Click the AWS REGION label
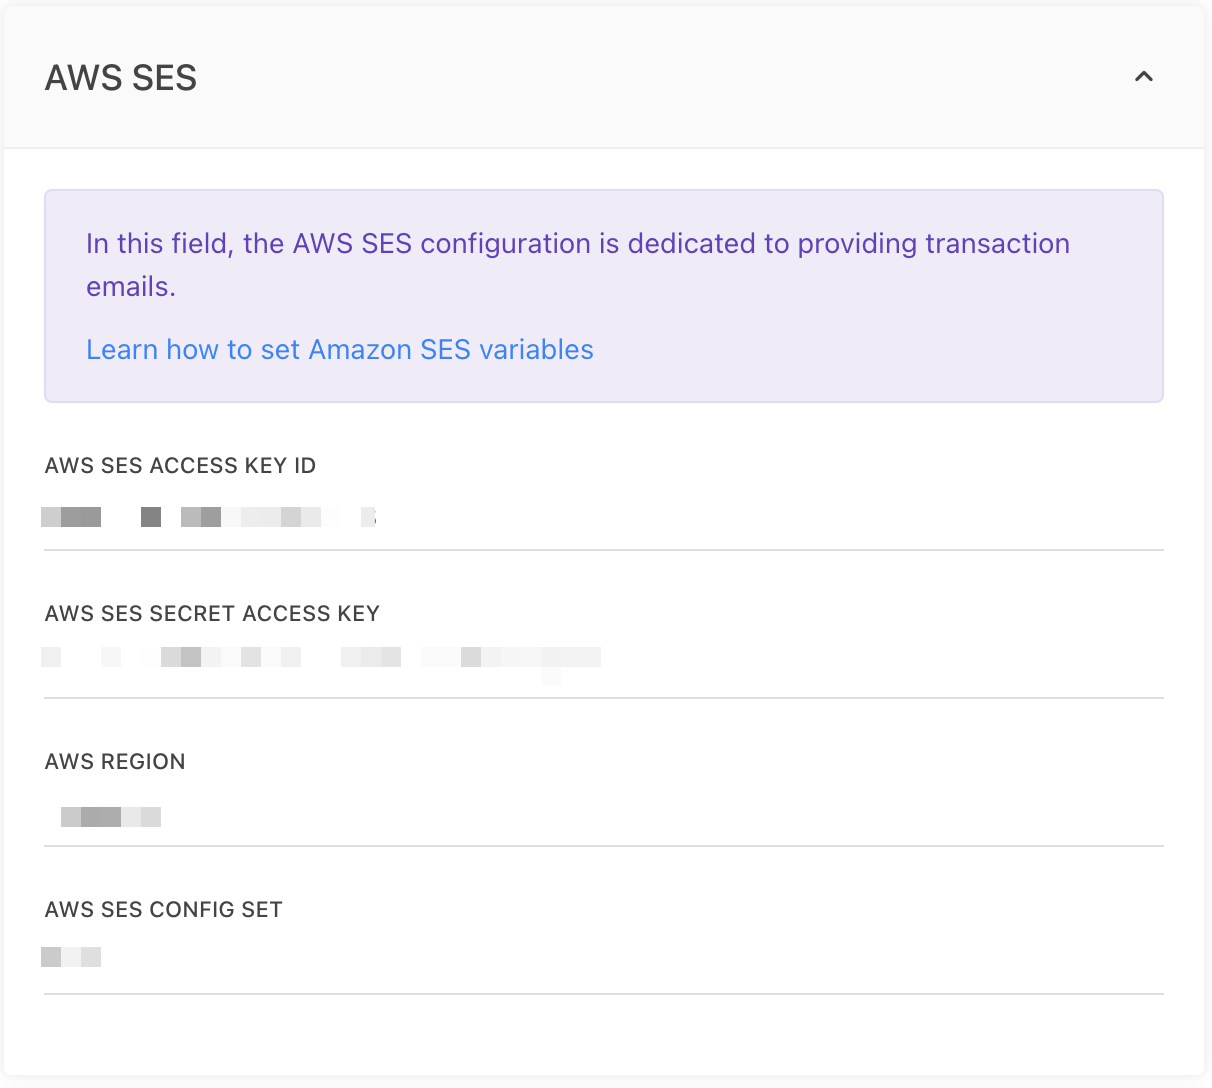 115,762
